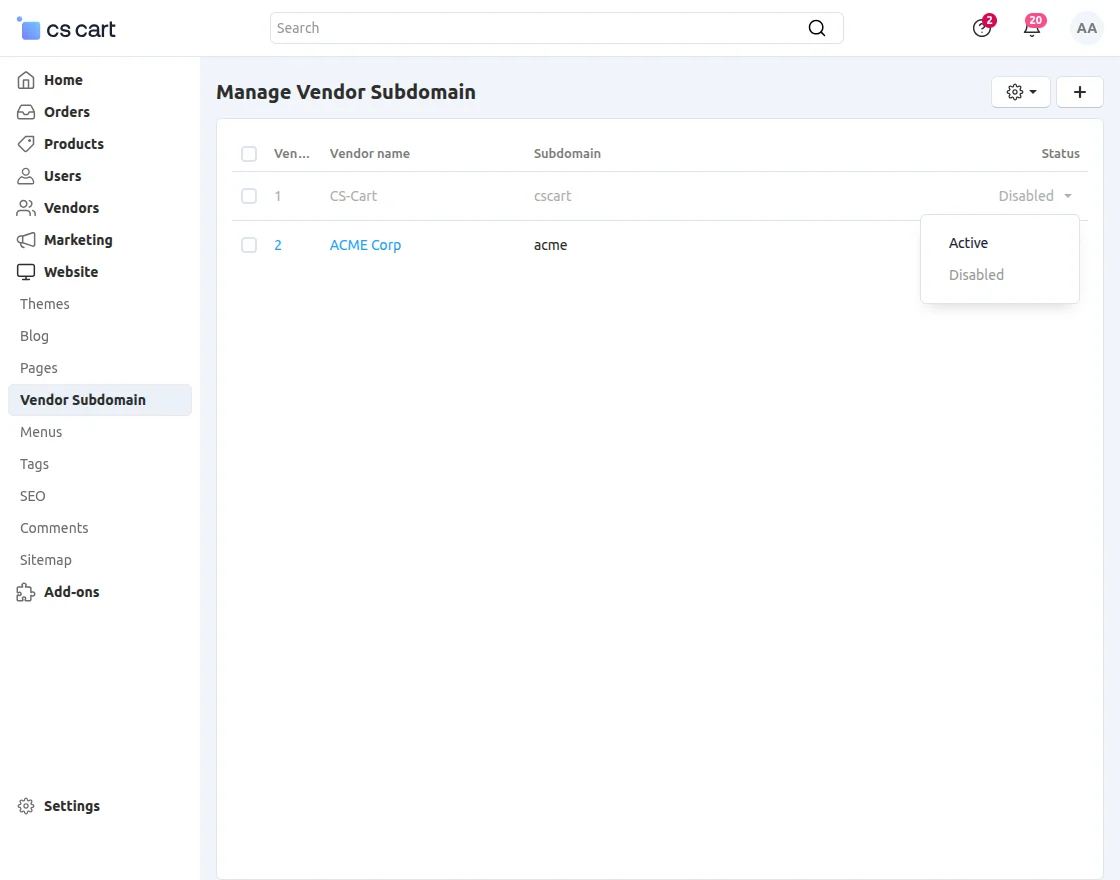Check the select-all checkbox in table header
Image resolution: width=1120 pixels, height=880 pixels.
[249, 154]
